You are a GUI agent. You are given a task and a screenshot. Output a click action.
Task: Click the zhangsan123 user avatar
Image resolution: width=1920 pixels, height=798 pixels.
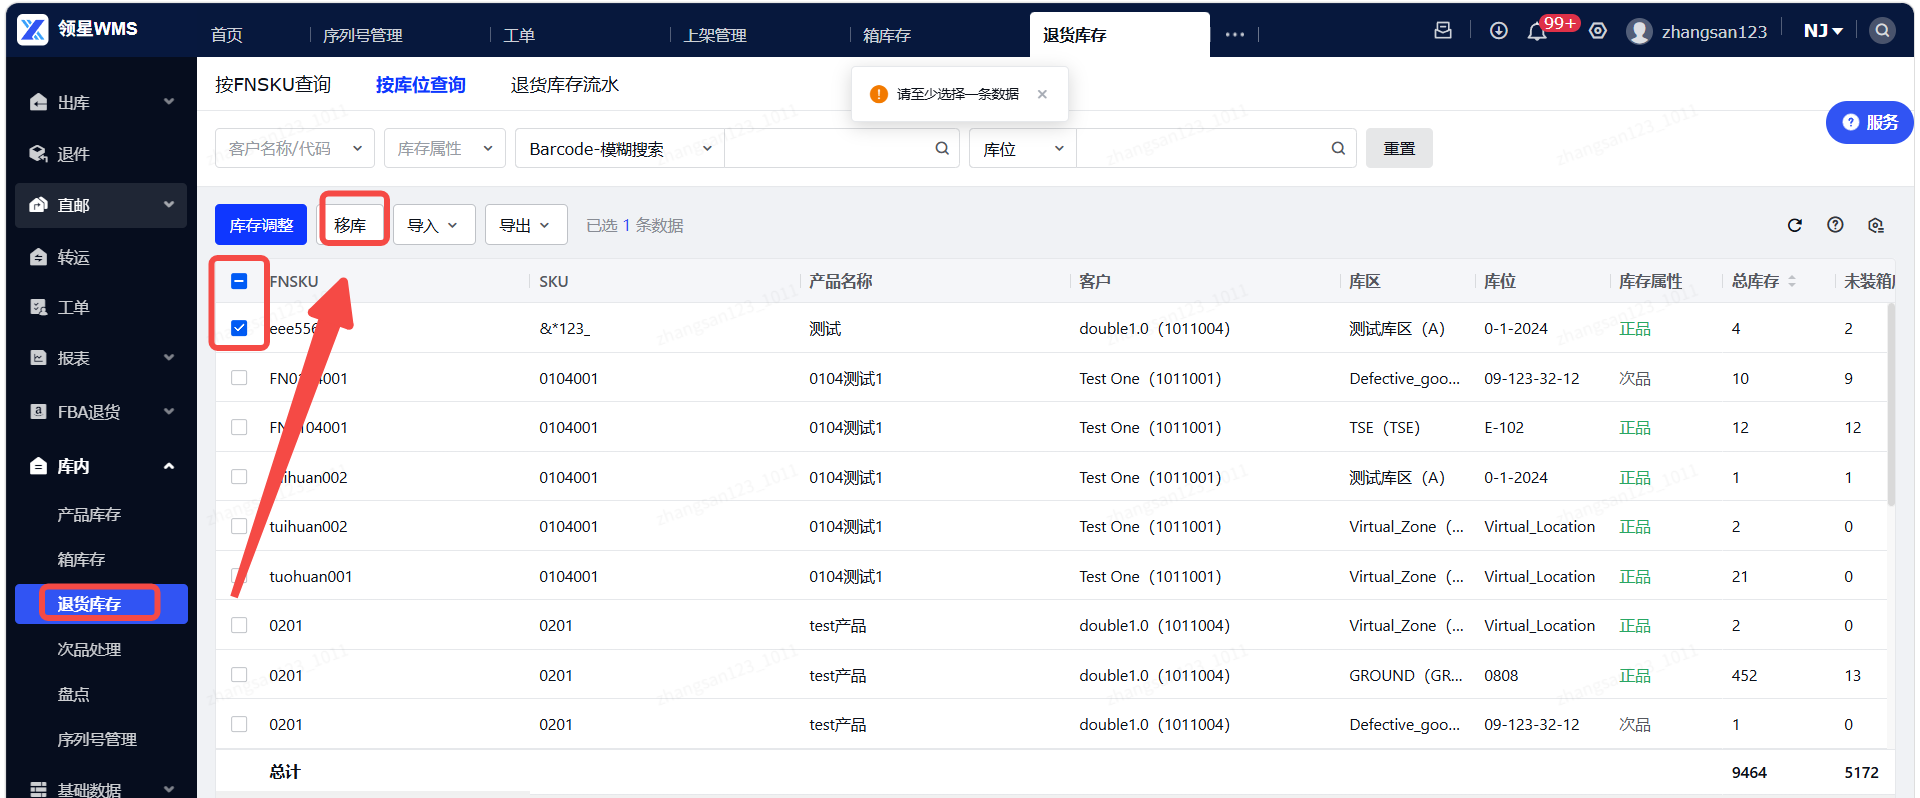(1639, 32)
